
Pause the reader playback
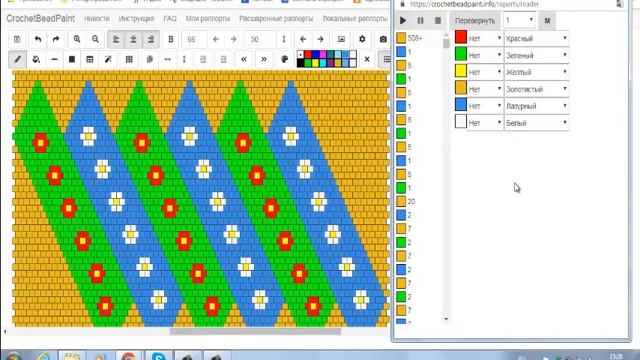[x=420, y=20]
